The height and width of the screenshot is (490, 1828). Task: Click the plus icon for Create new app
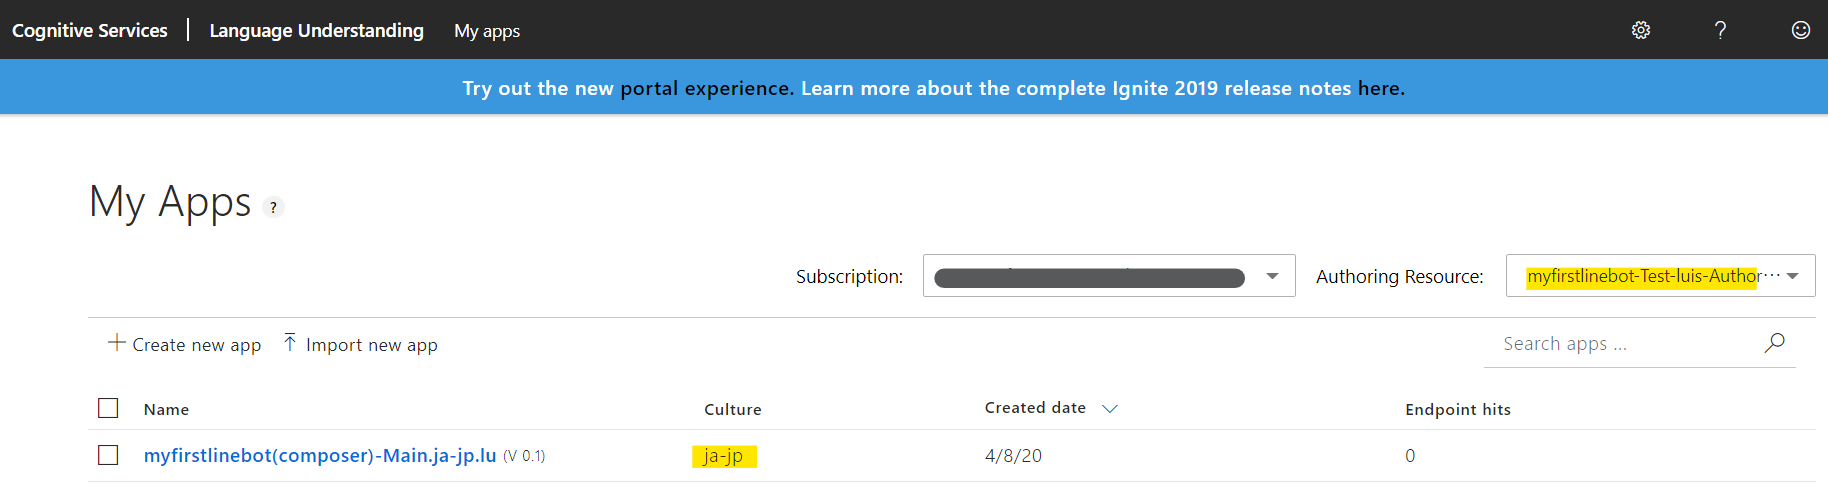(117, 343)
